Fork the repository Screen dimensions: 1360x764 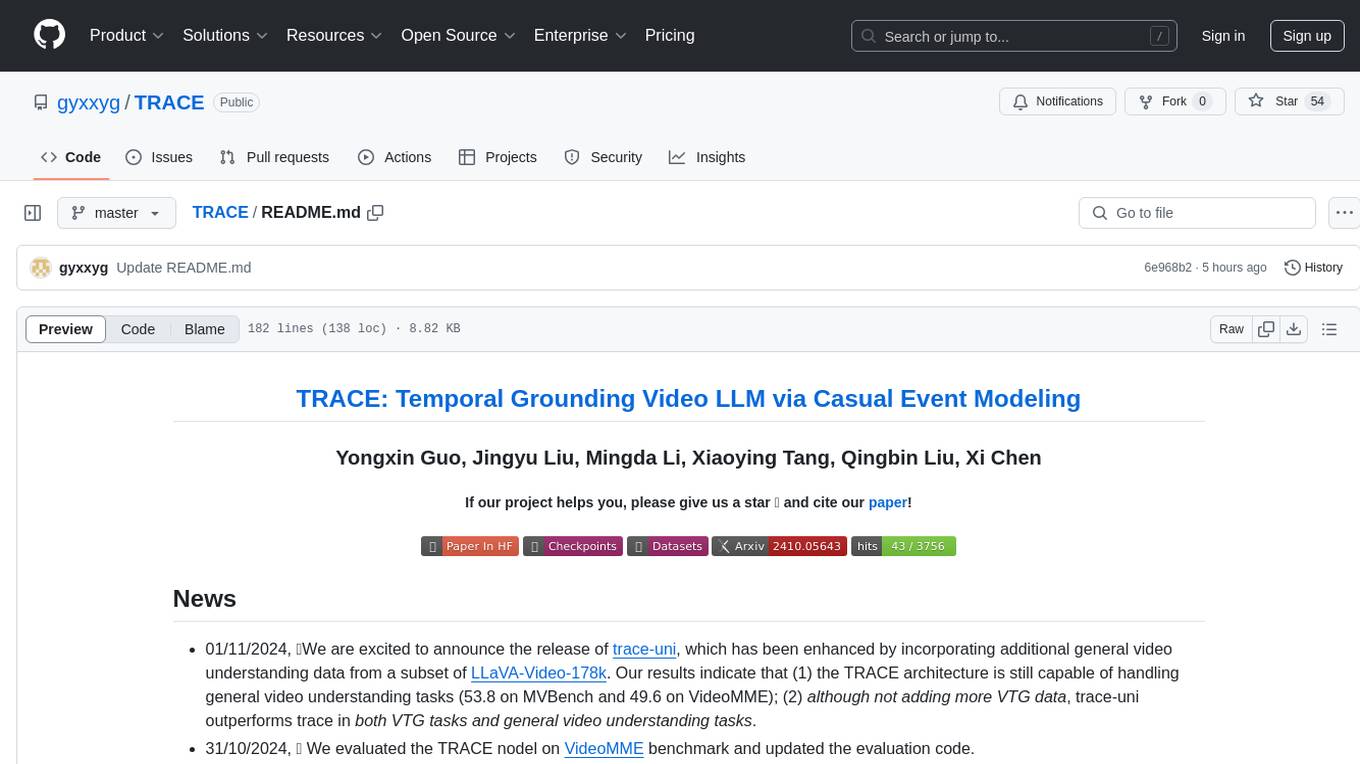tap(1173, 101)
